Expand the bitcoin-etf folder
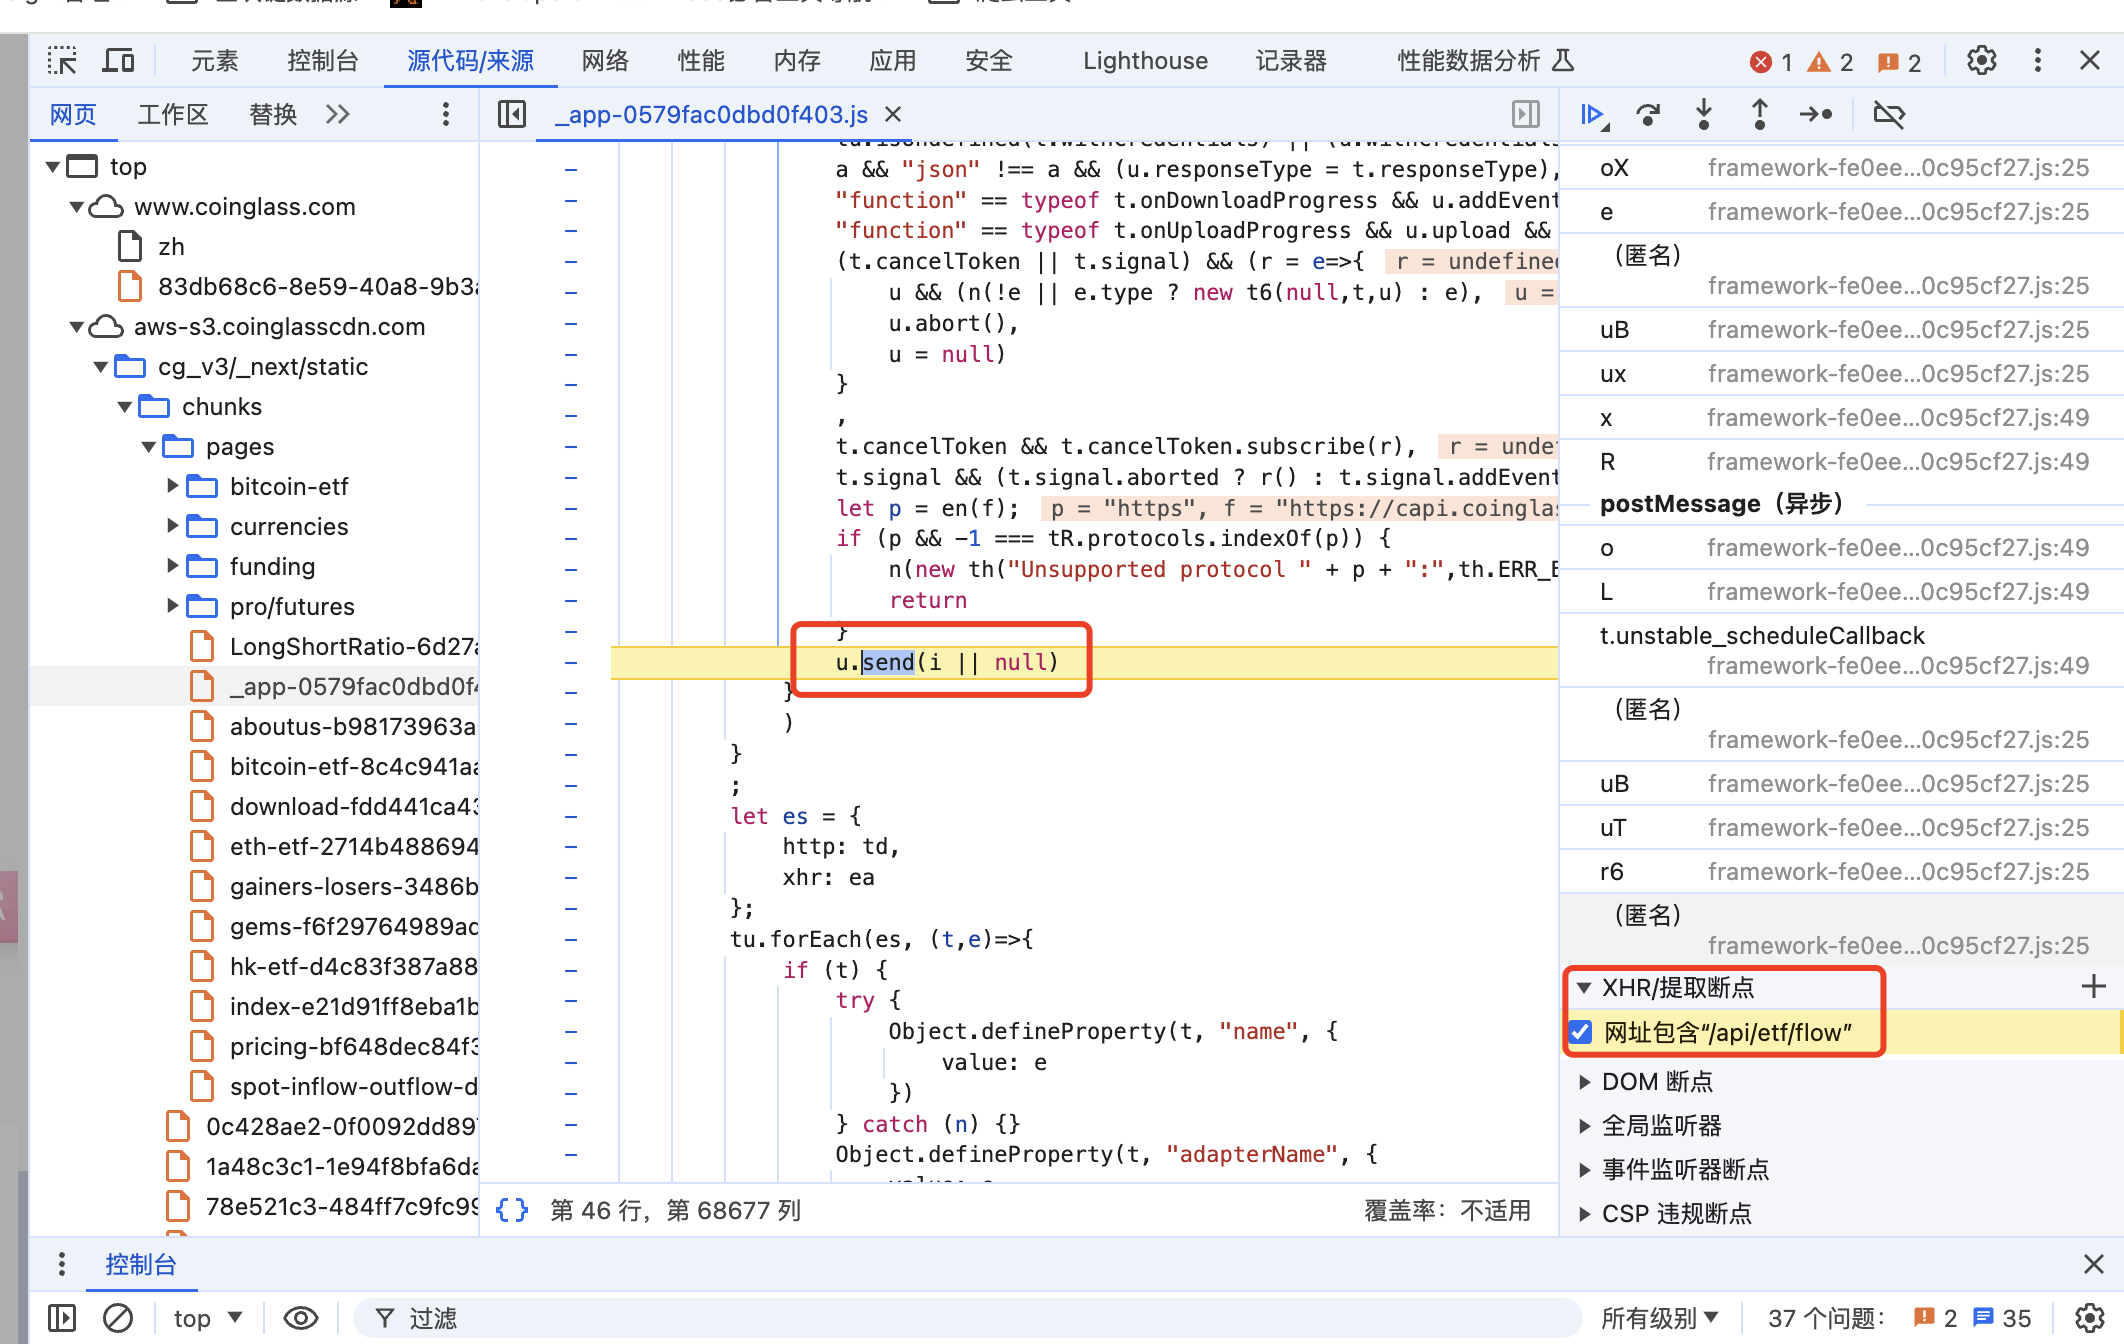This screenshot has width=2124, height=1344. coord(172,486)
